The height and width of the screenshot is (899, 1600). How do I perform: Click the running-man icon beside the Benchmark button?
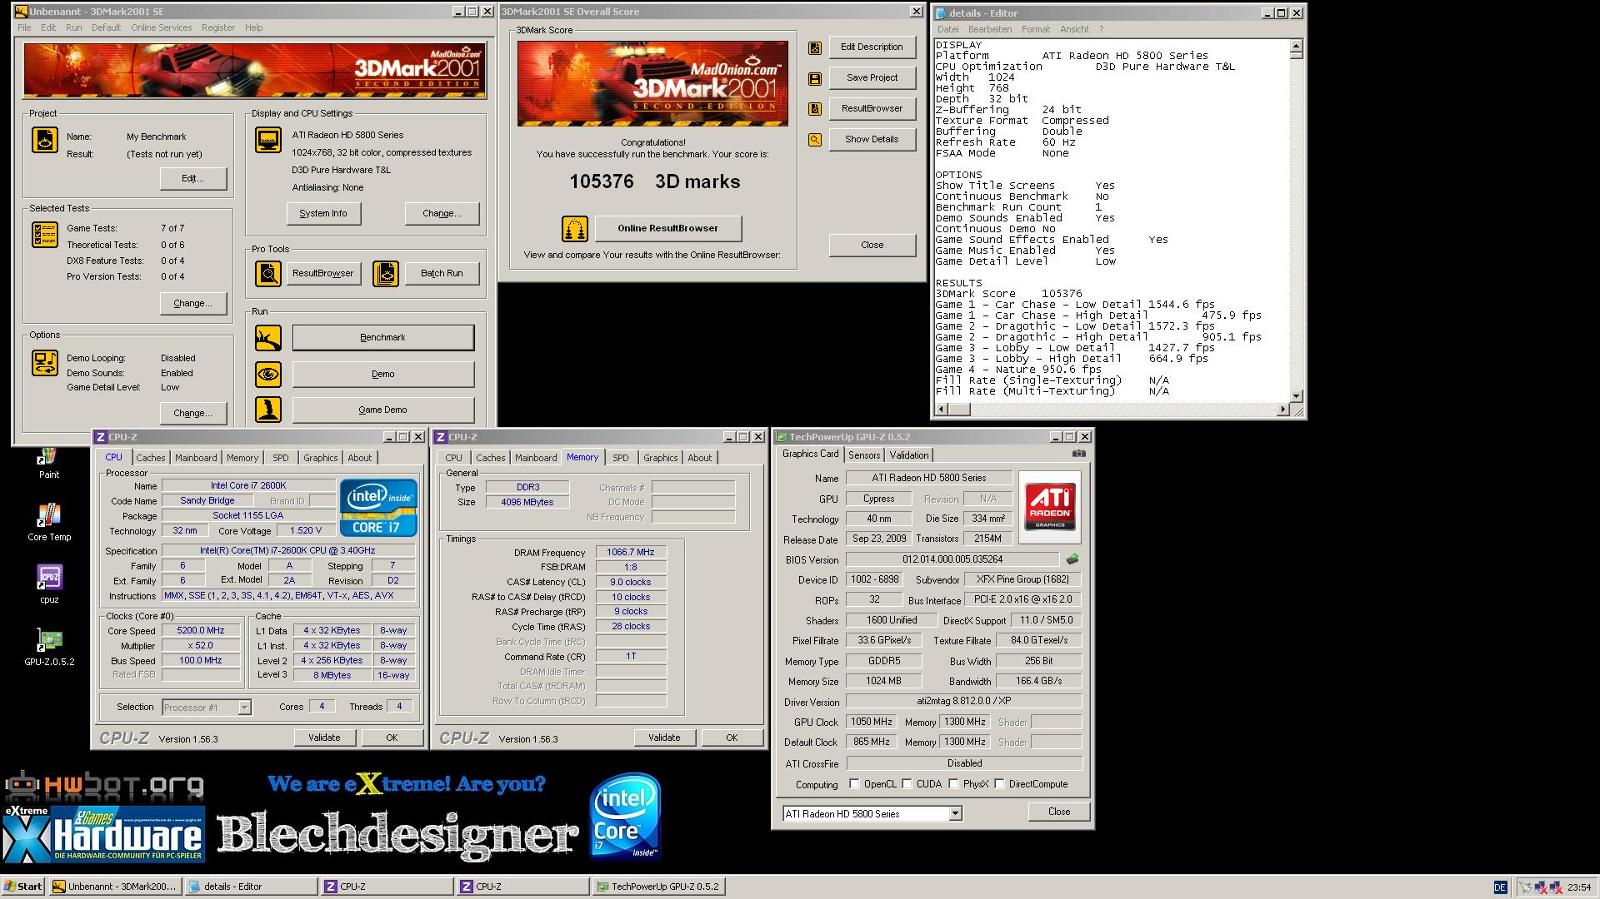pos(268,338)
